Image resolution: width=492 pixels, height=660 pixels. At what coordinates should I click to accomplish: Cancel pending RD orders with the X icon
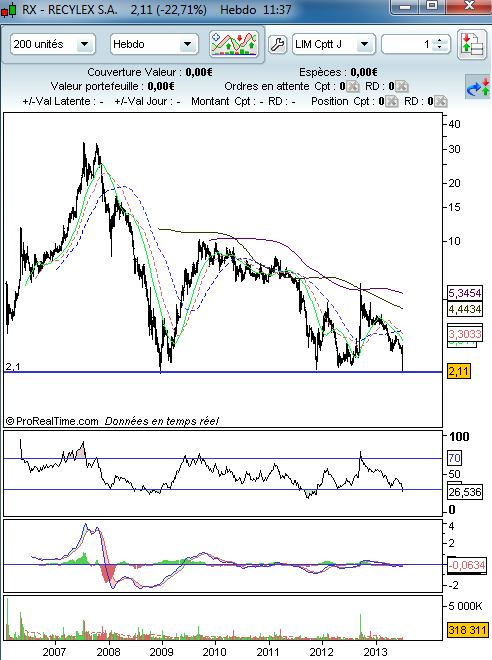coord(402,87)
